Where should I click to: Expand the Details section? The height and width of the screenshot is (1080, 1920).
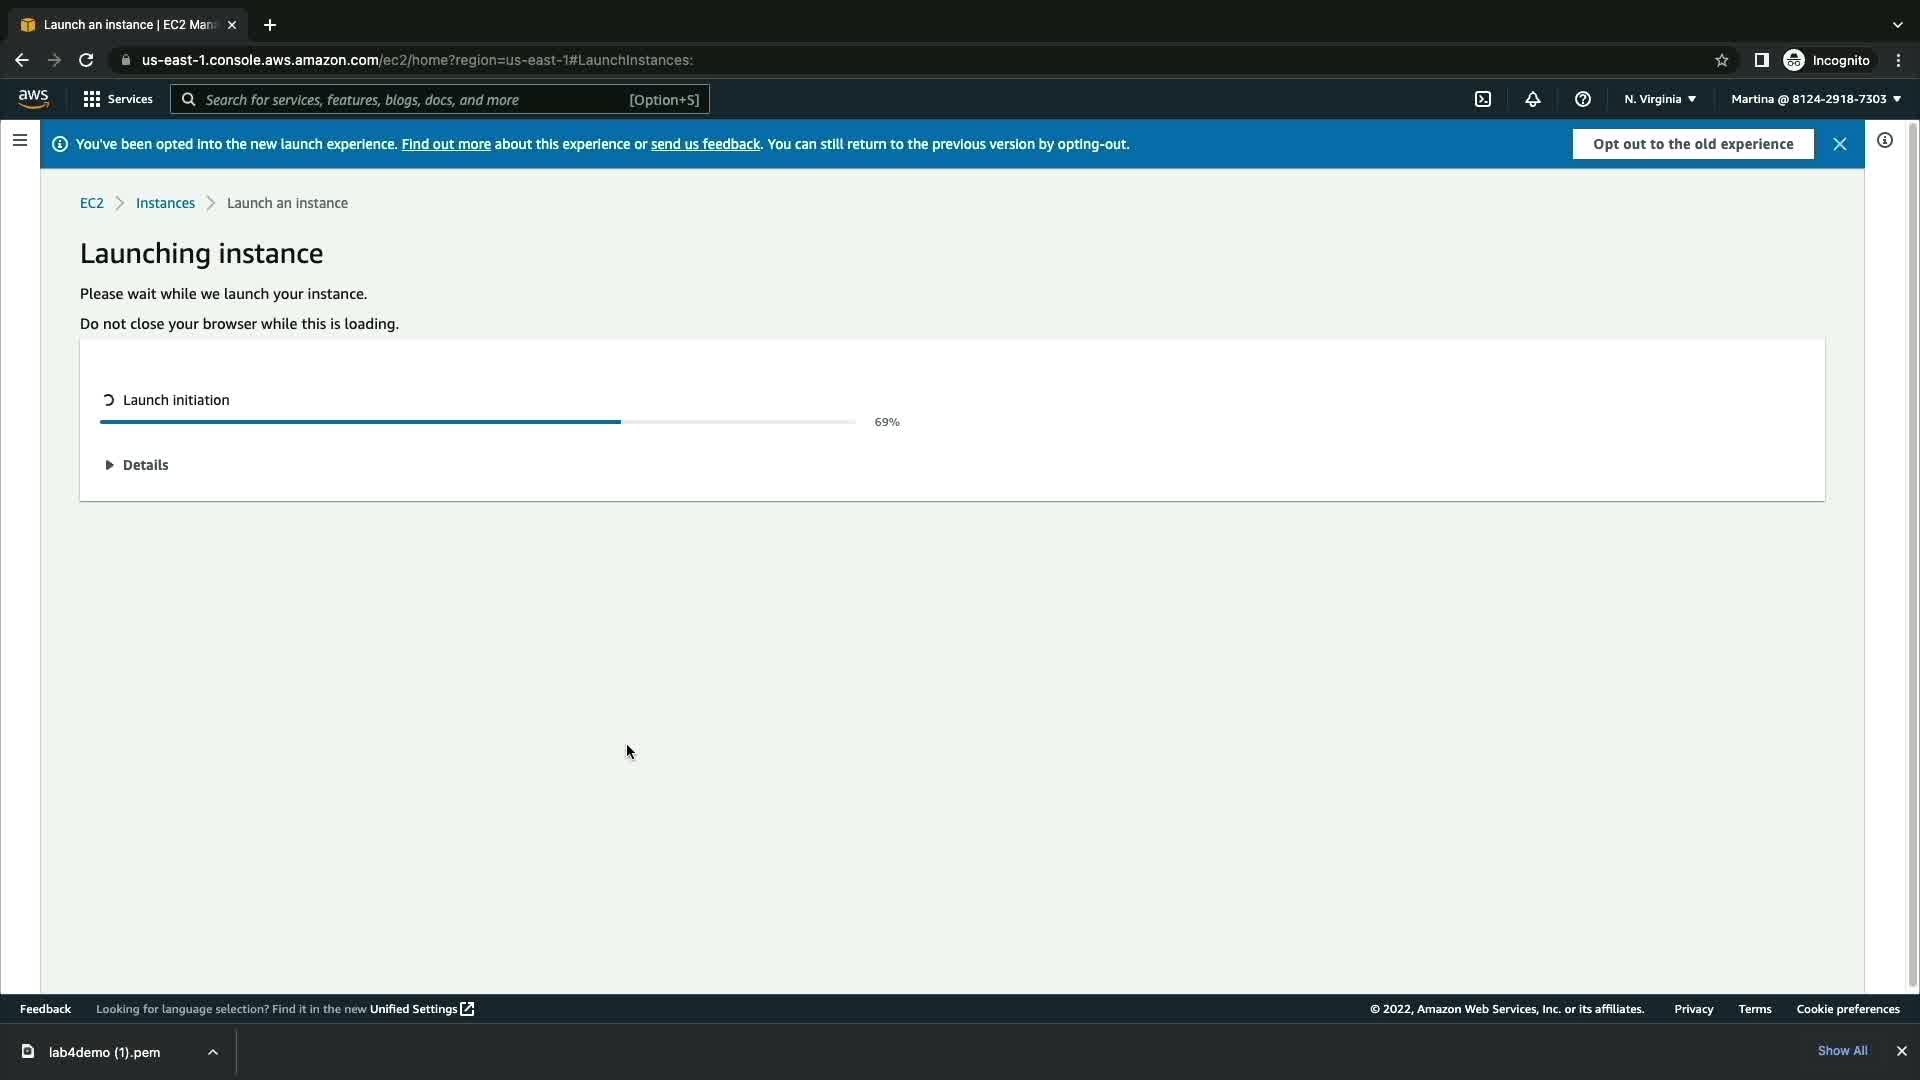coord(137,465)
